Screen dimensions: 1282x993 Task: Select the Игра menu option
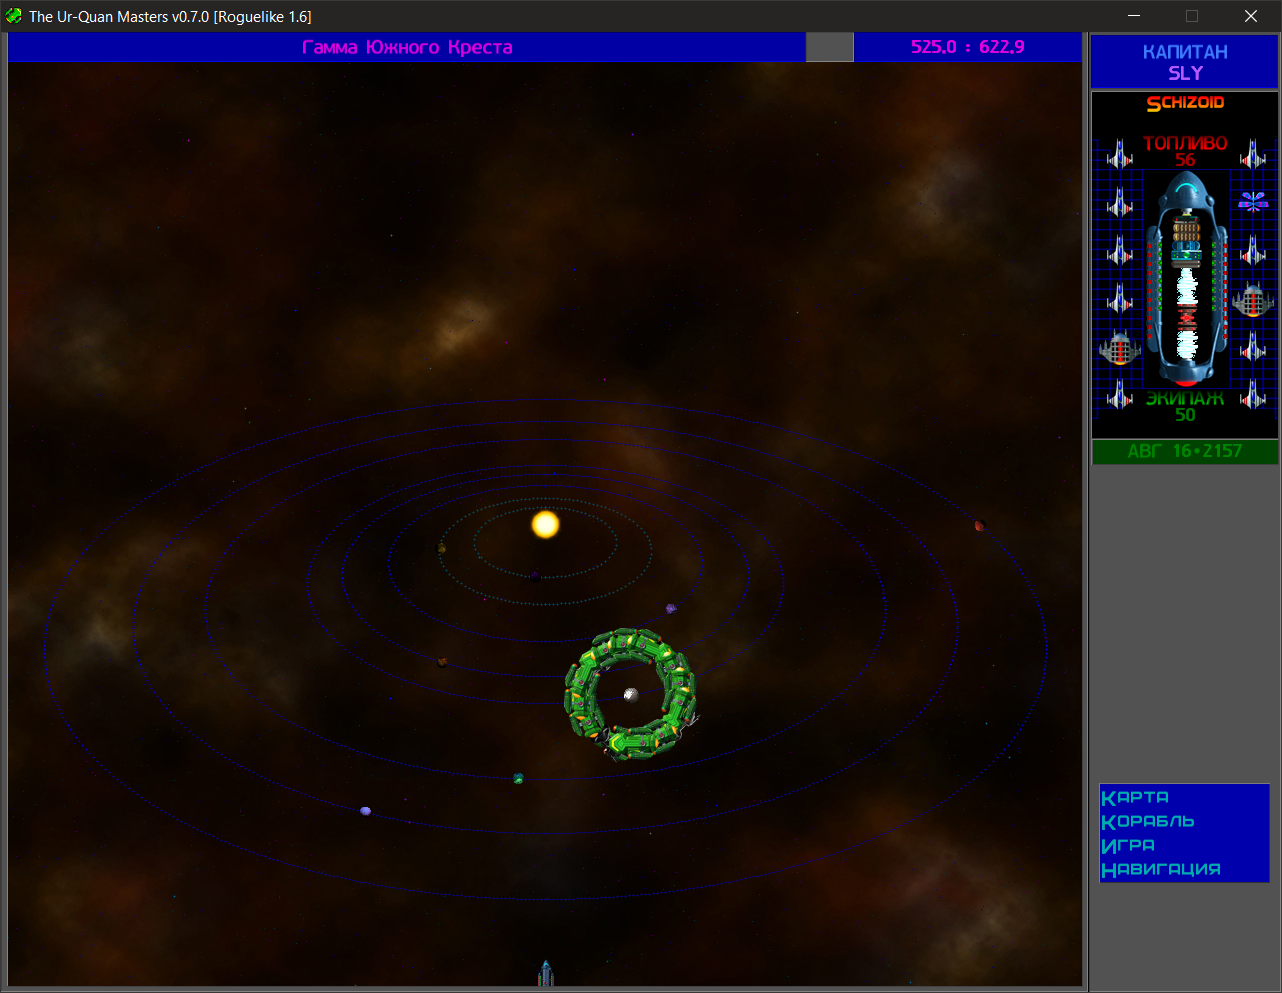point(1128,845)
